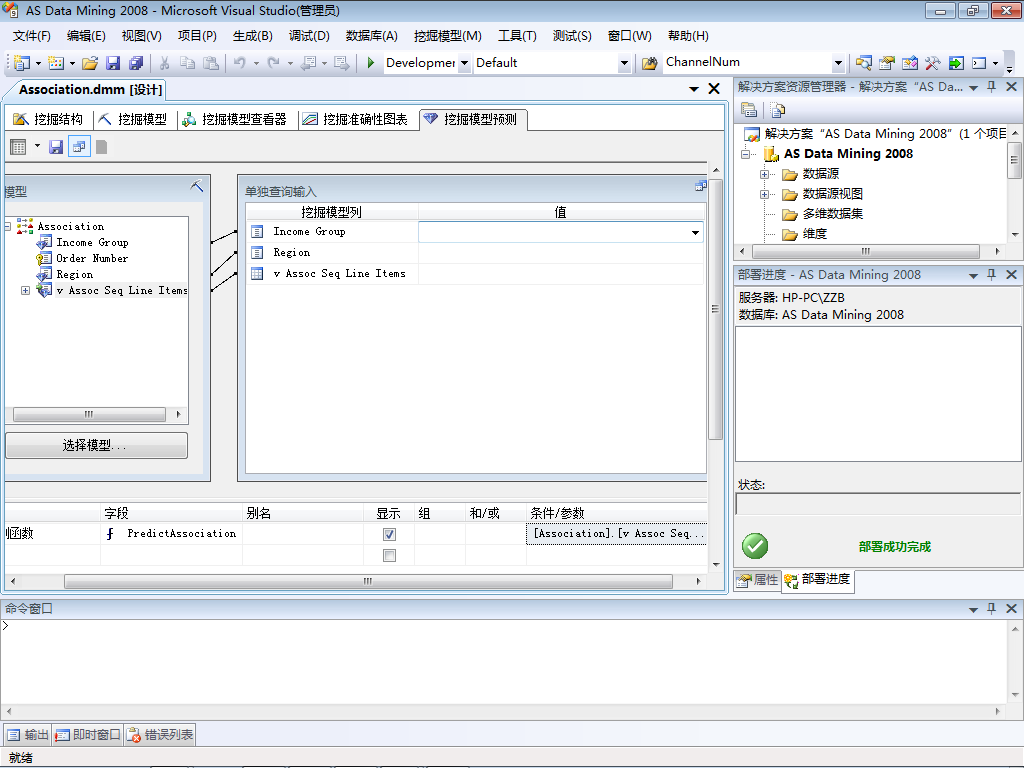Expand the 数据源视图 folder

click(x=764, y=195)
